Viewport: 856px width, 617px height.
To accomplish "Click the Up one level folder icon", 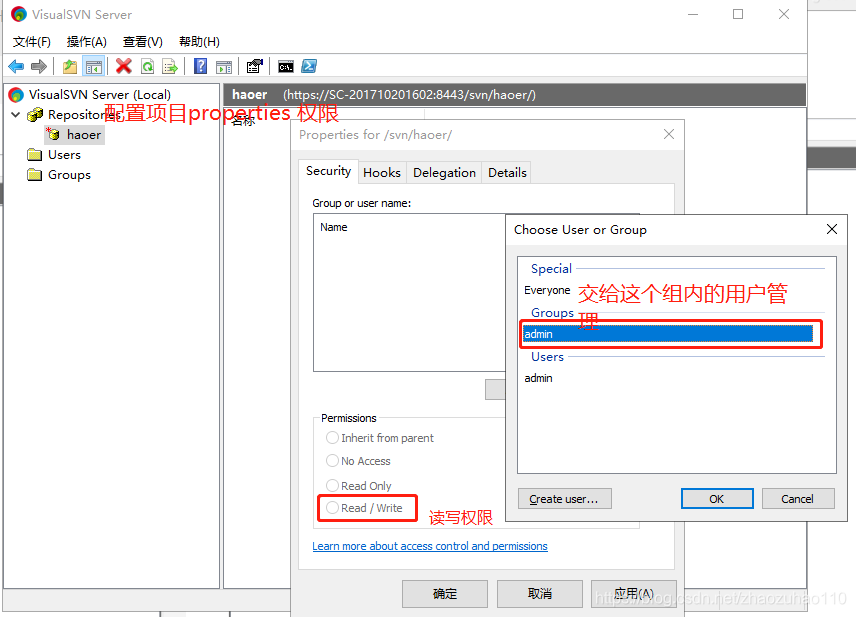I will (x=70, y=67).
